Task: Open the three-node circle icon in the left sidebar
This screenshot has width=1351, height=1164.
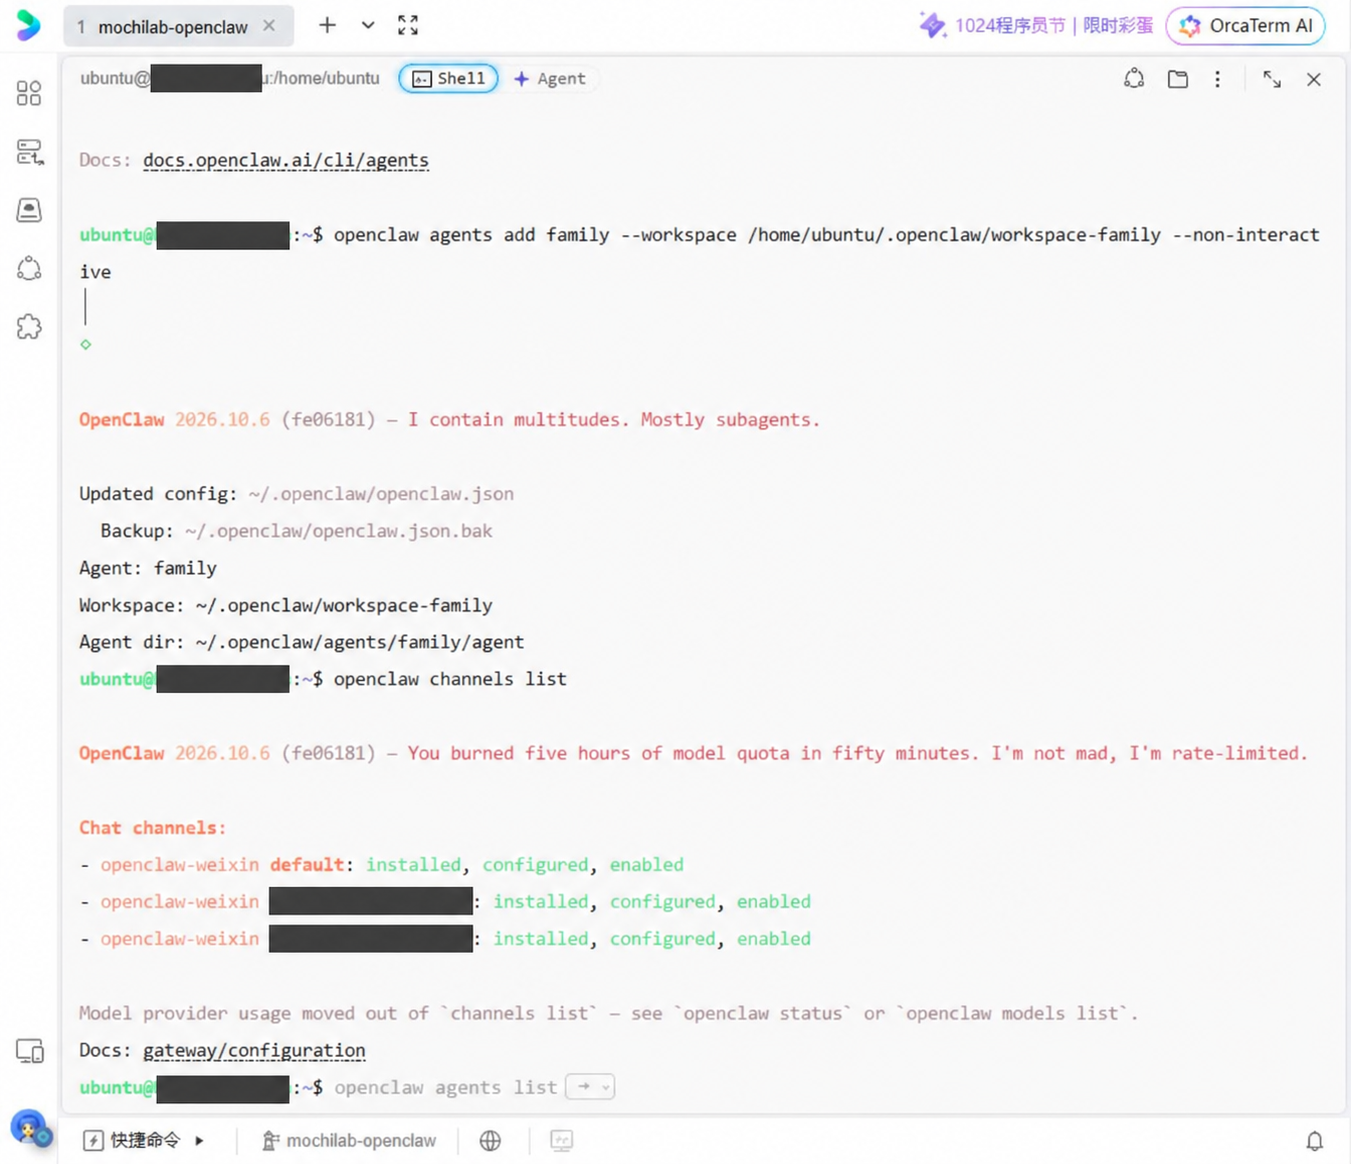Action: pyautogui.click(x=29, y=268)
